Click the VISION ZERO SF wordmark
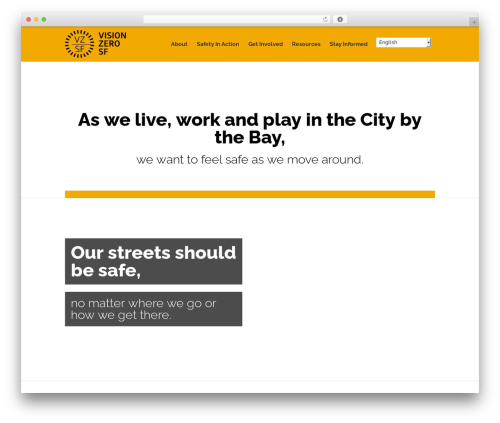 point(112,44)
